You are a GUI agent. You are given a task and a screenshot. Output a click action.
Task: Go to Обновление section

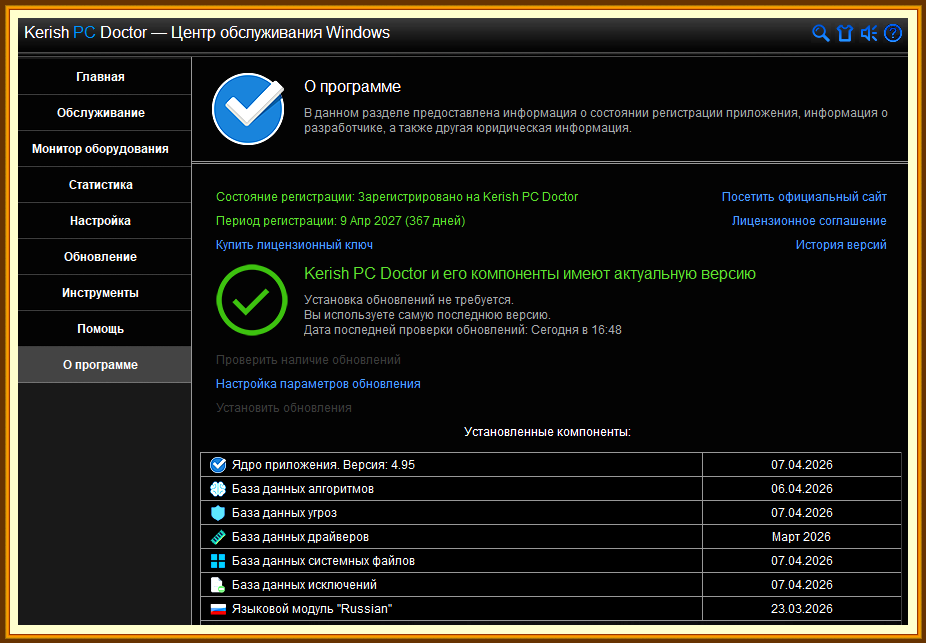105,257
